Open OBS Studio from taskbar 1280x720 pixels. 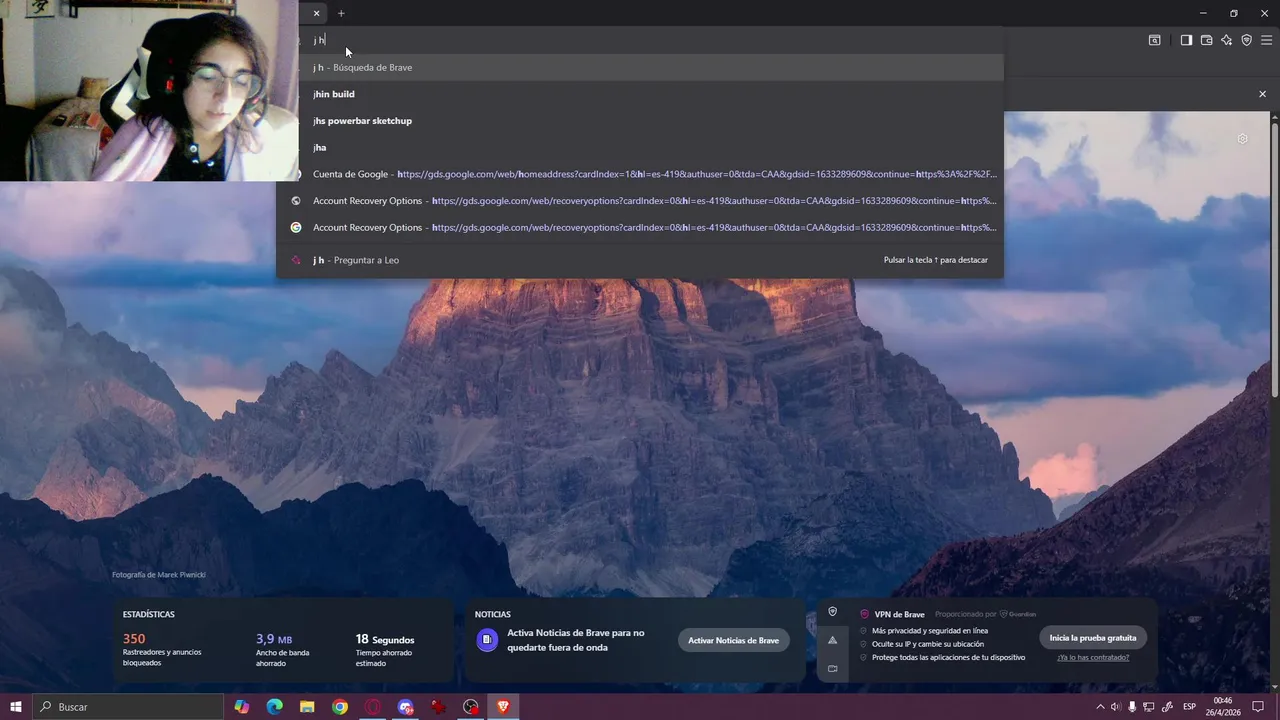[471, 707]
